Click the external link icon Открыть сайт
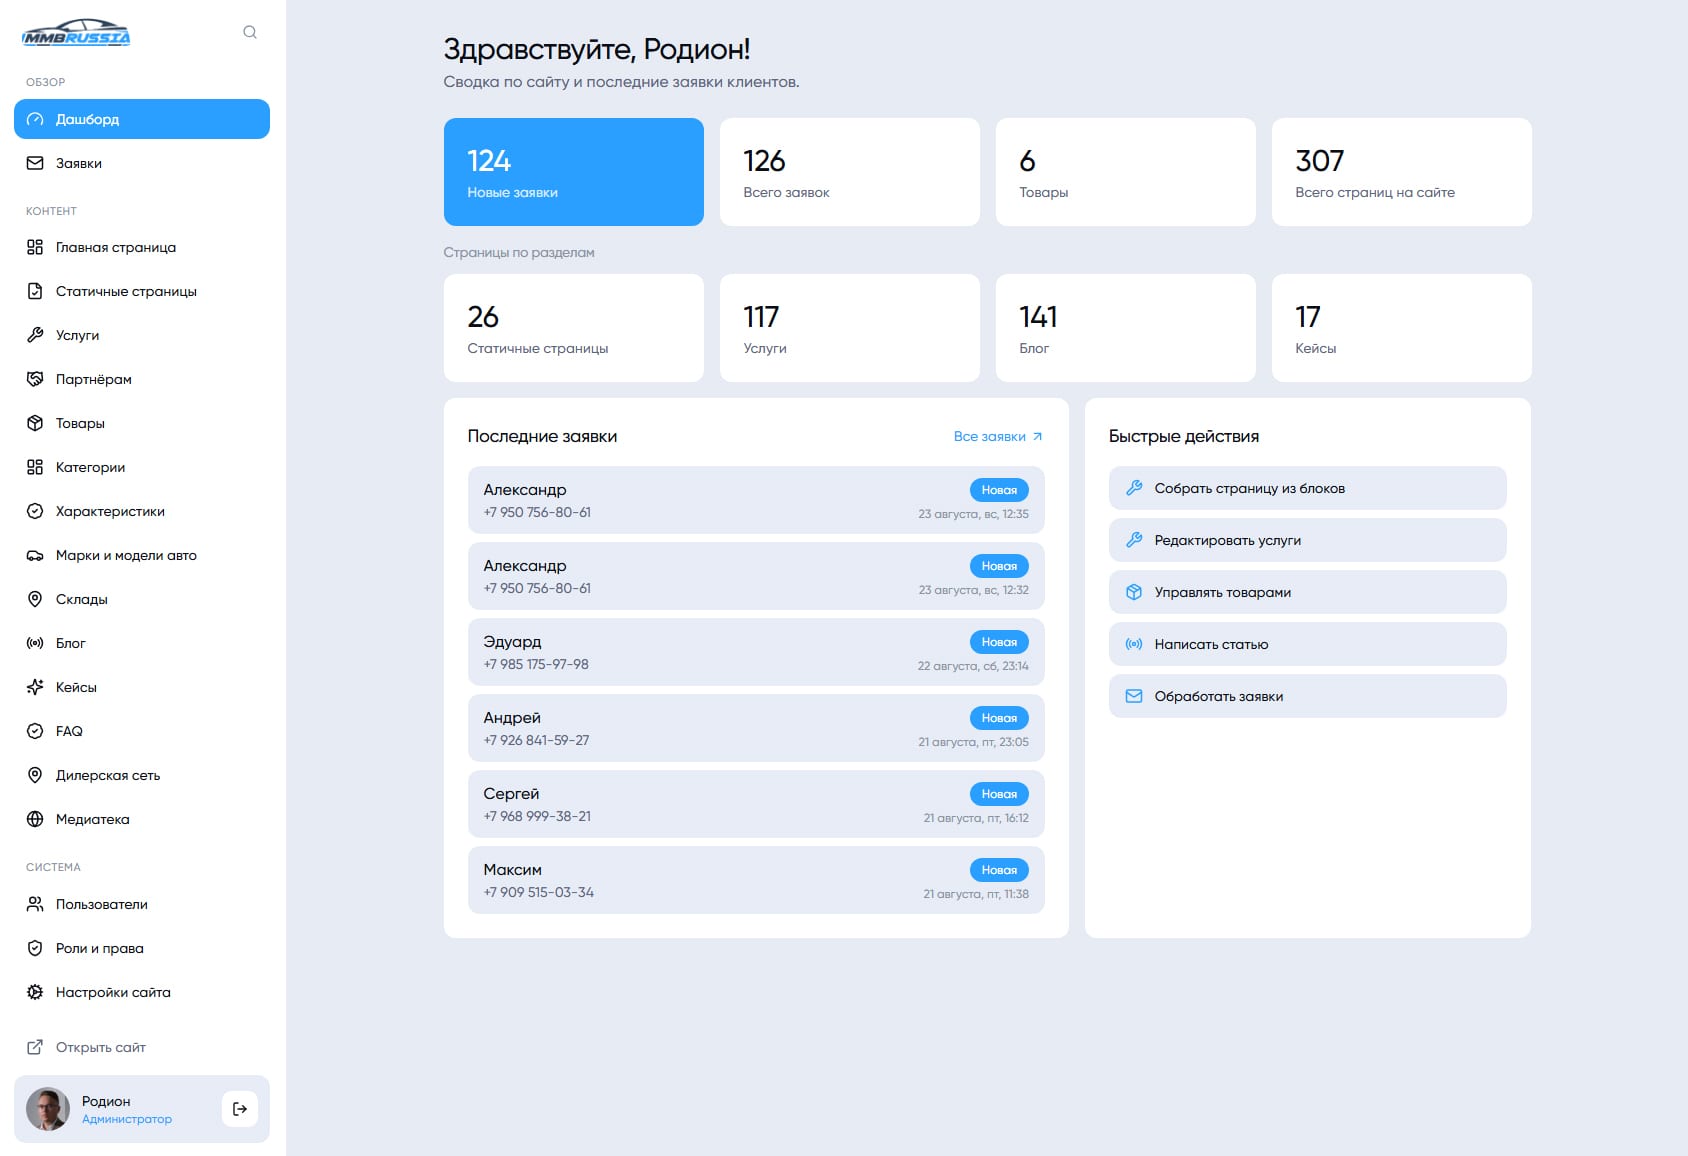The image size is (1688, 1156). (x=35, y=1047)
